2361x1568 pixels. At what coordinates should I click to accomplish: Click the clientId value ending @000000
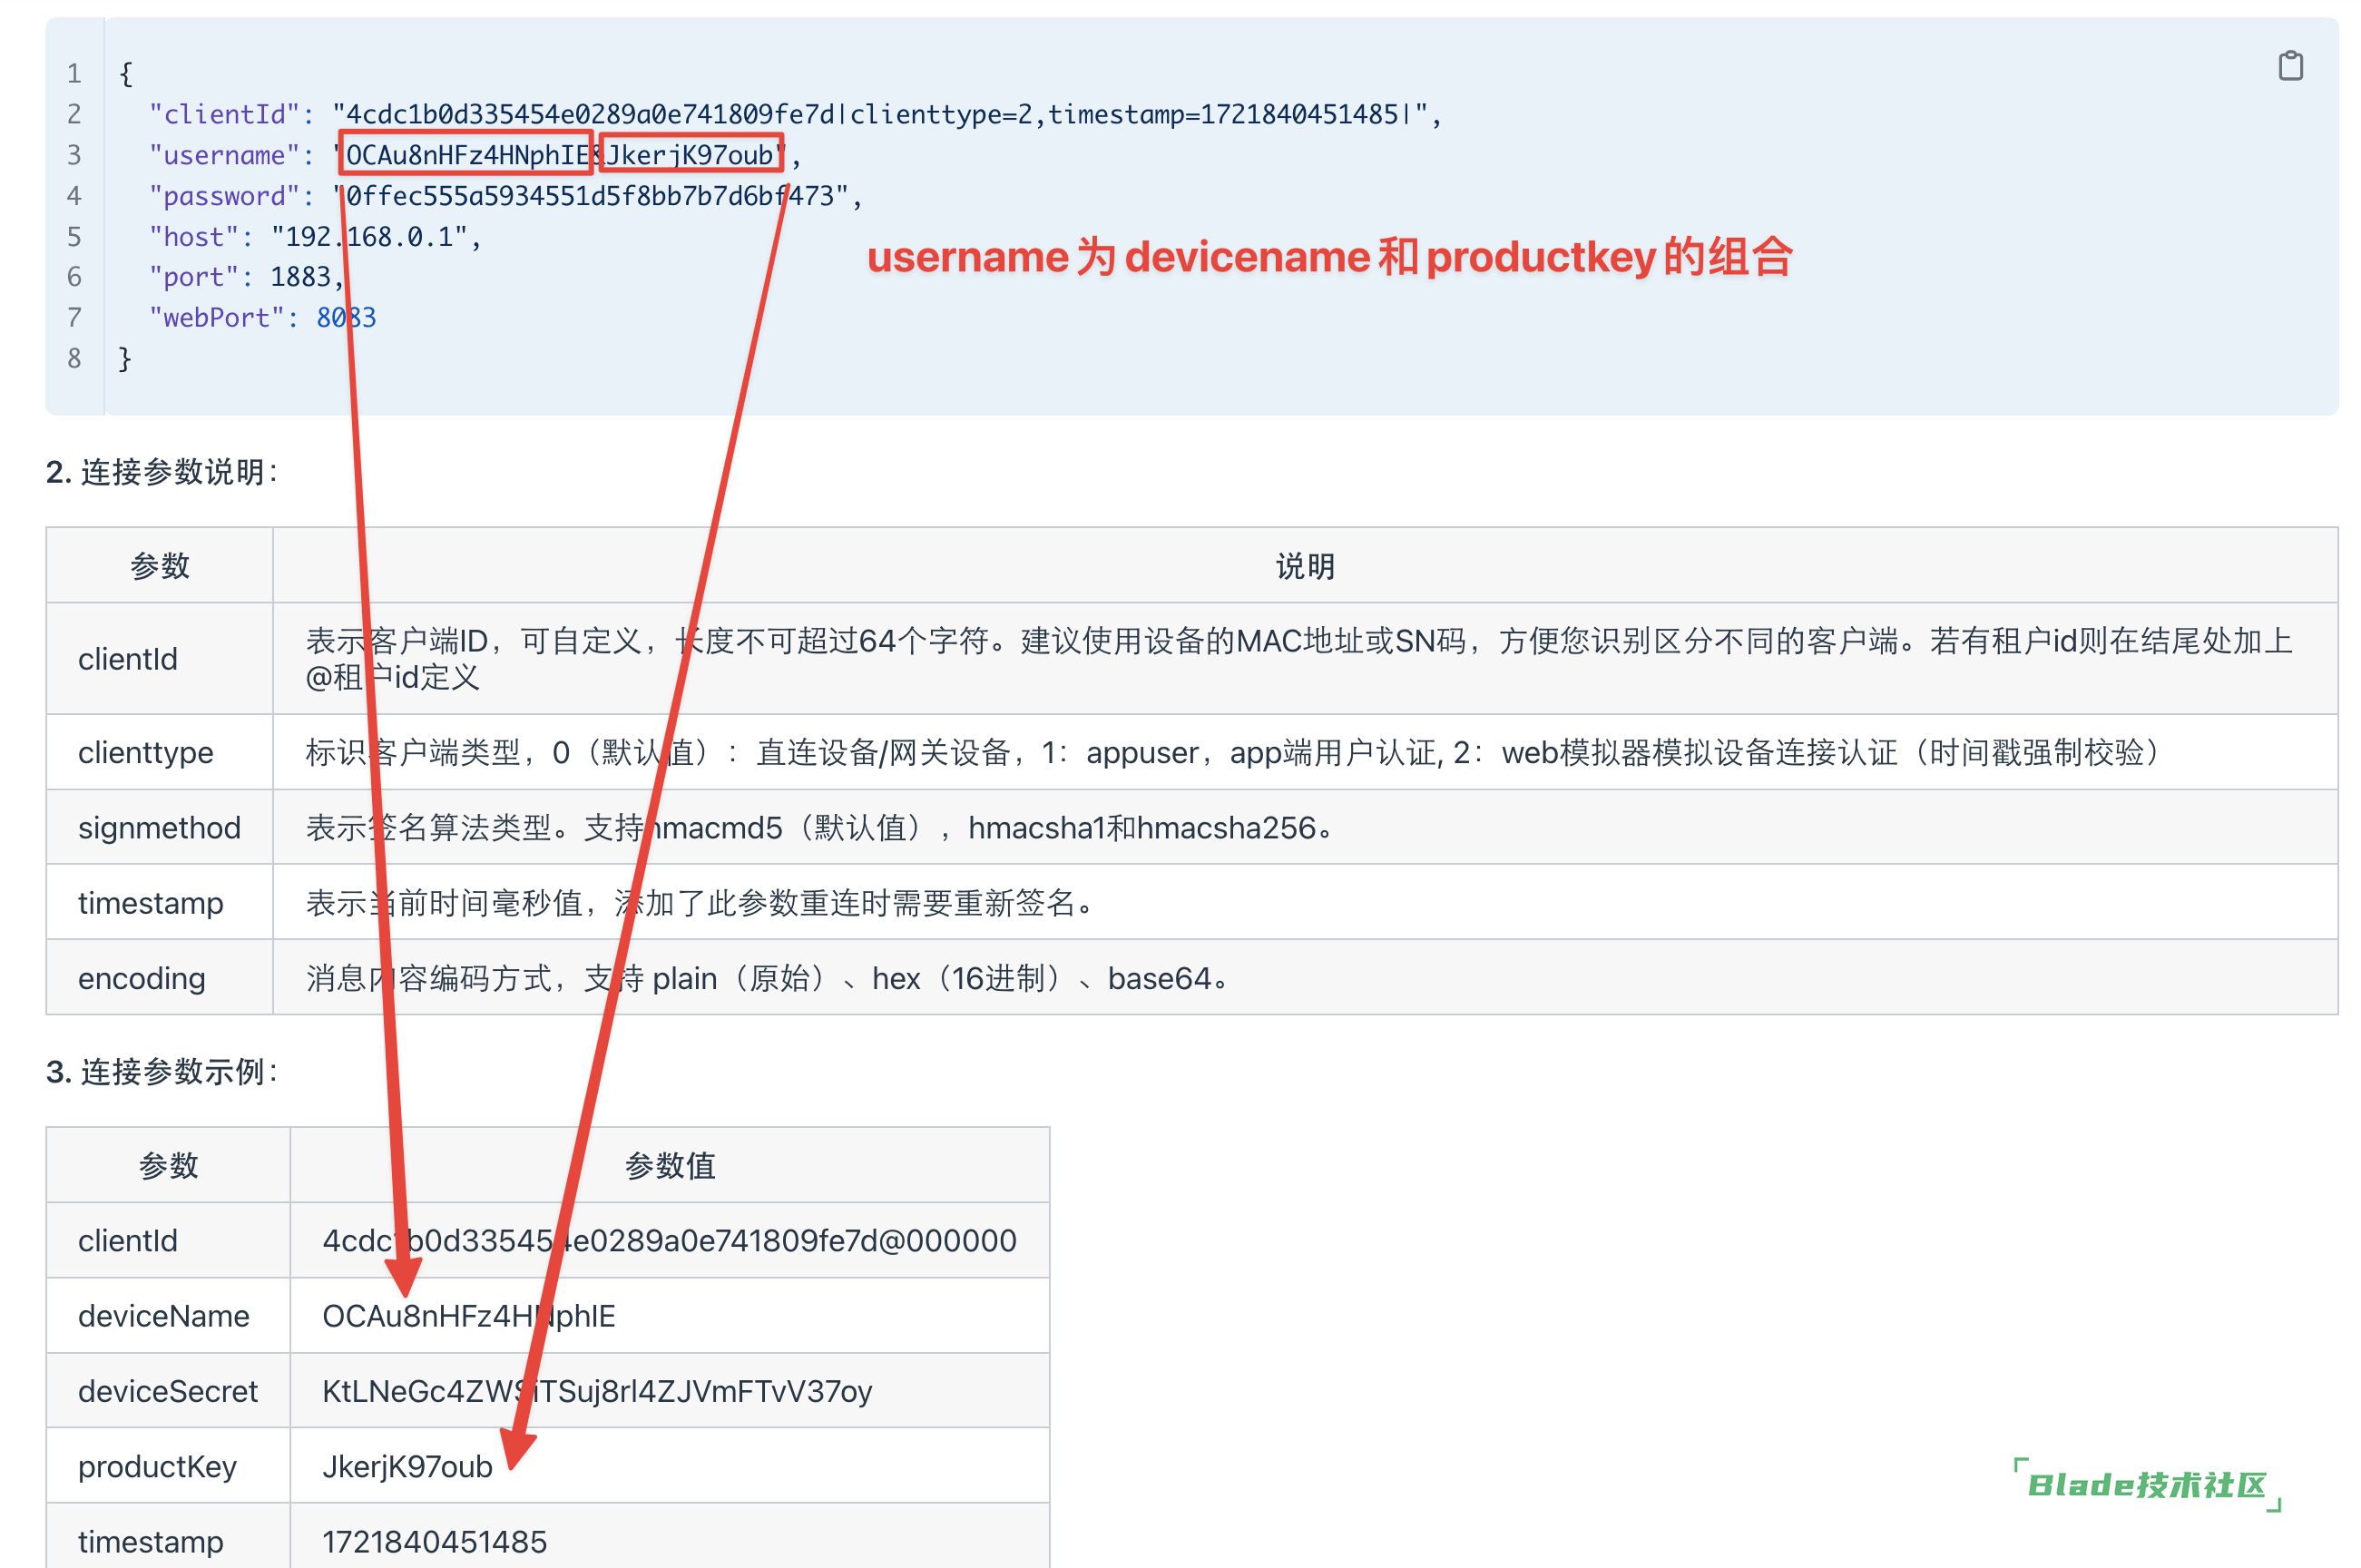(669, 1241)
